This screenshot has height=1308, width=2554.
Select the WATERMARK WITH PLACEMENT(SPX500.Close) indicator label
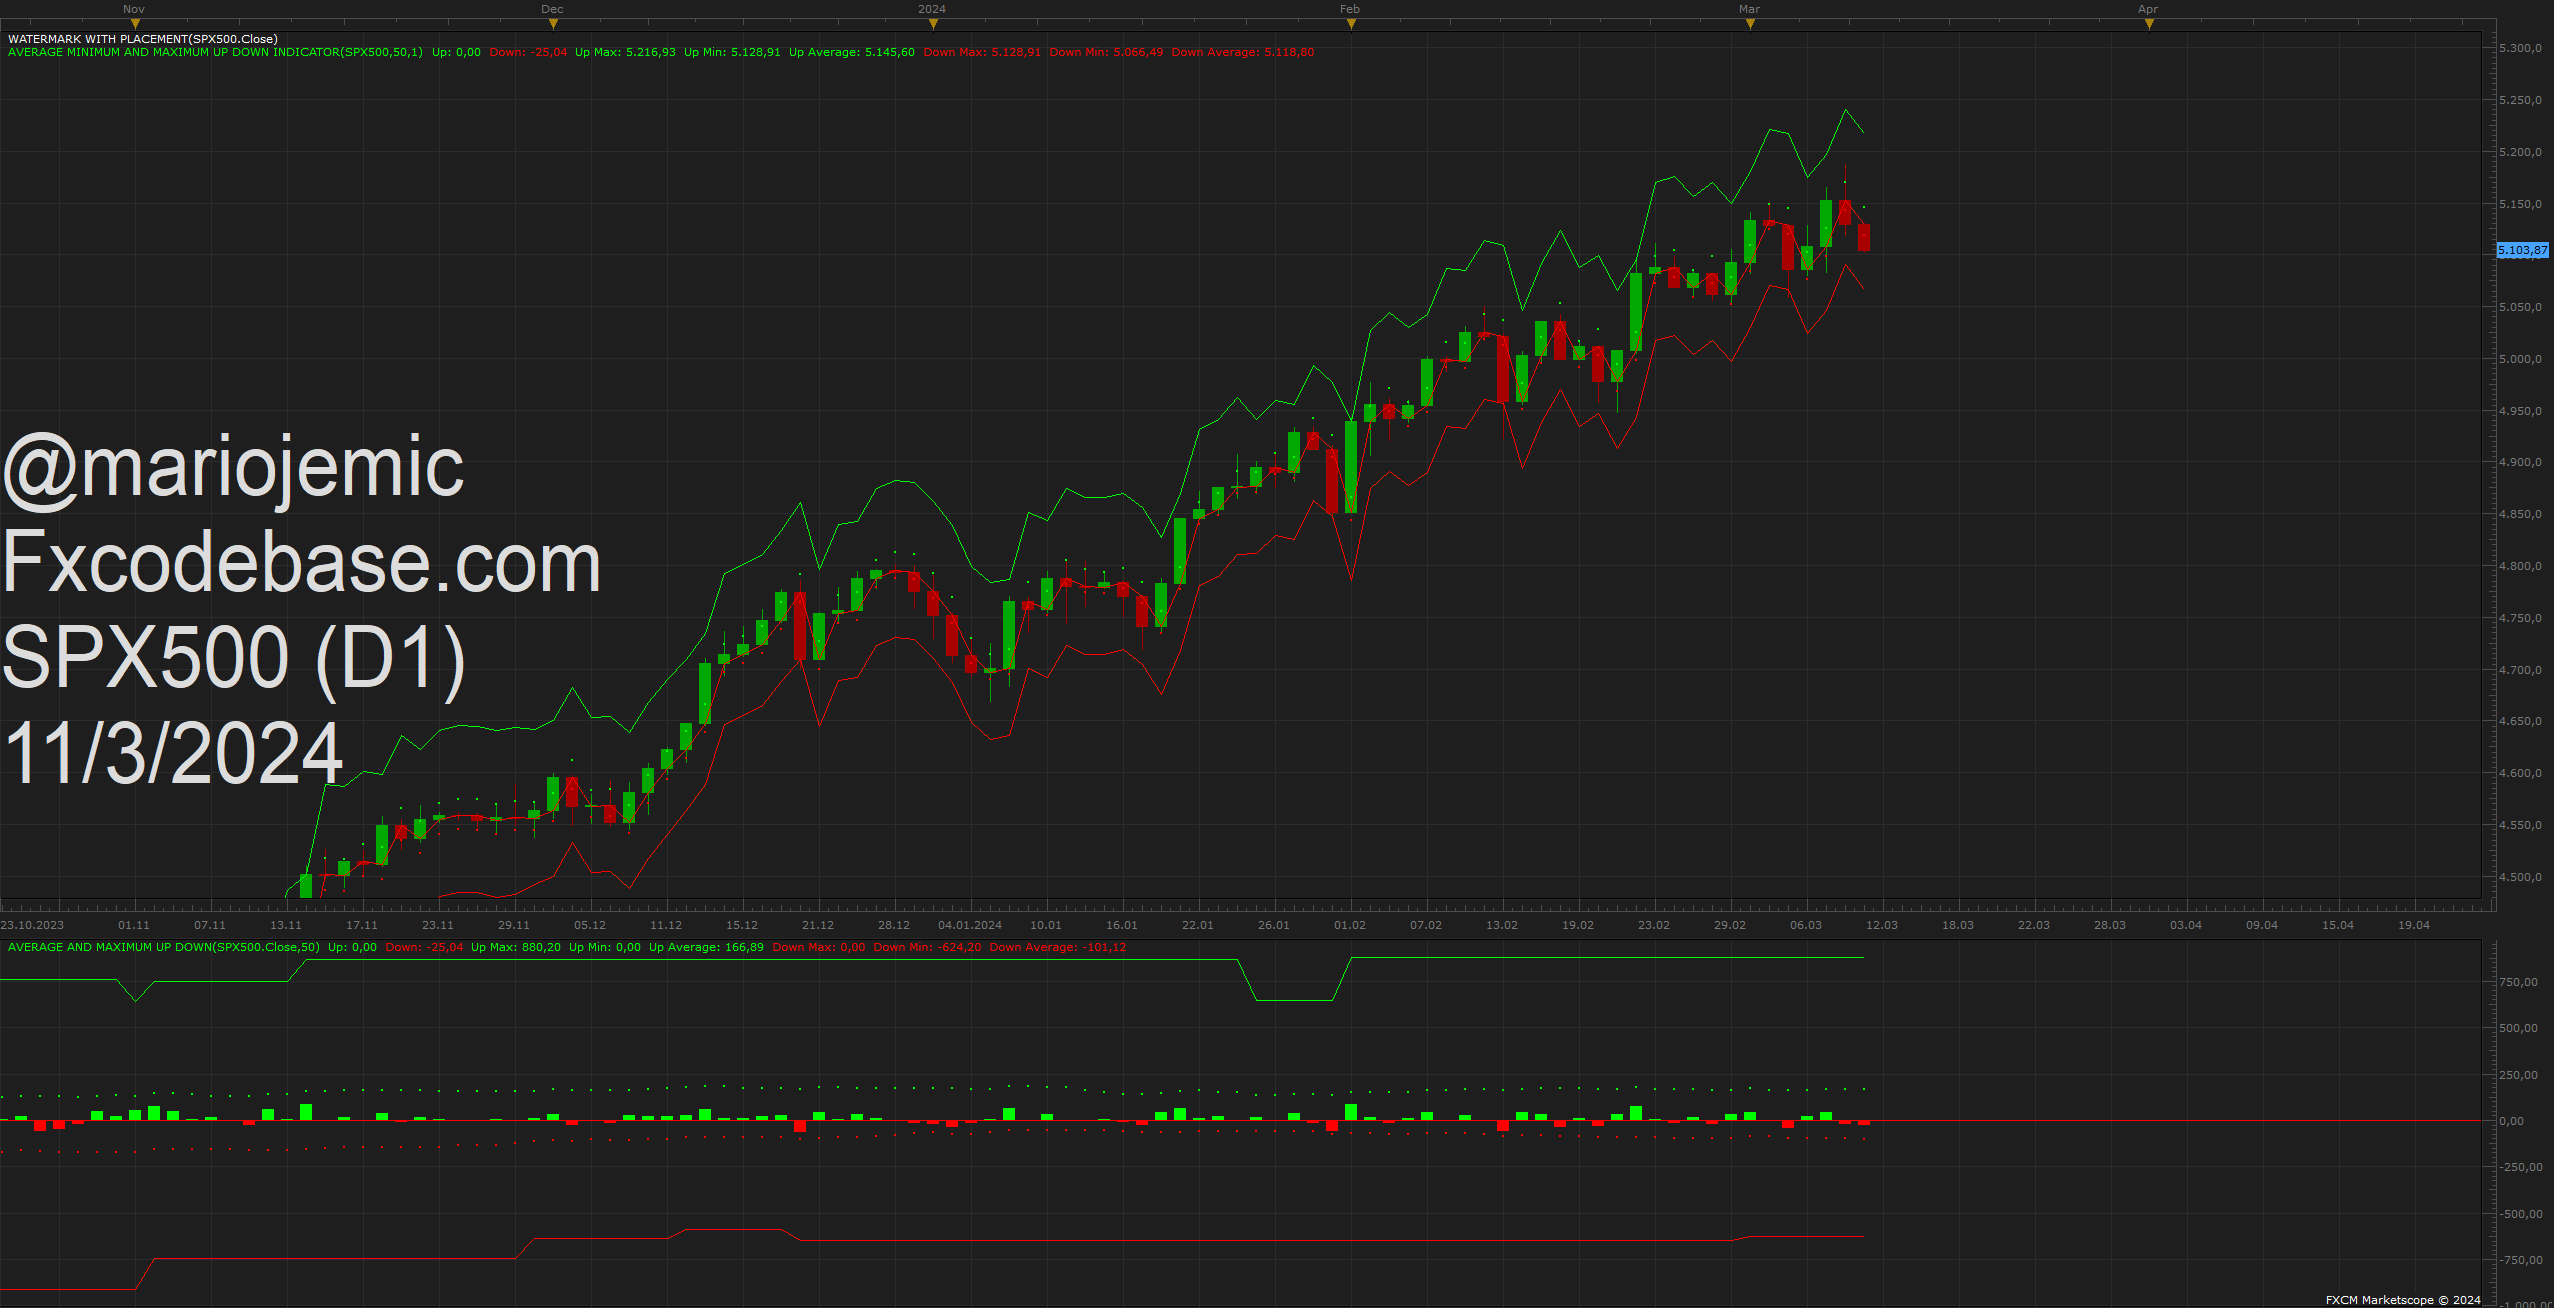pyautogui.click(x=143, y=39)
